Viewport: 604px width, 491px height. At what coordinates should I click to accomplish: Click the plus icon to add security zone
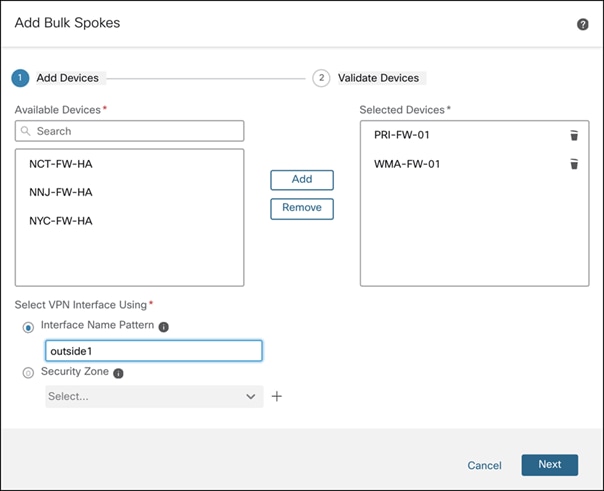277,397
